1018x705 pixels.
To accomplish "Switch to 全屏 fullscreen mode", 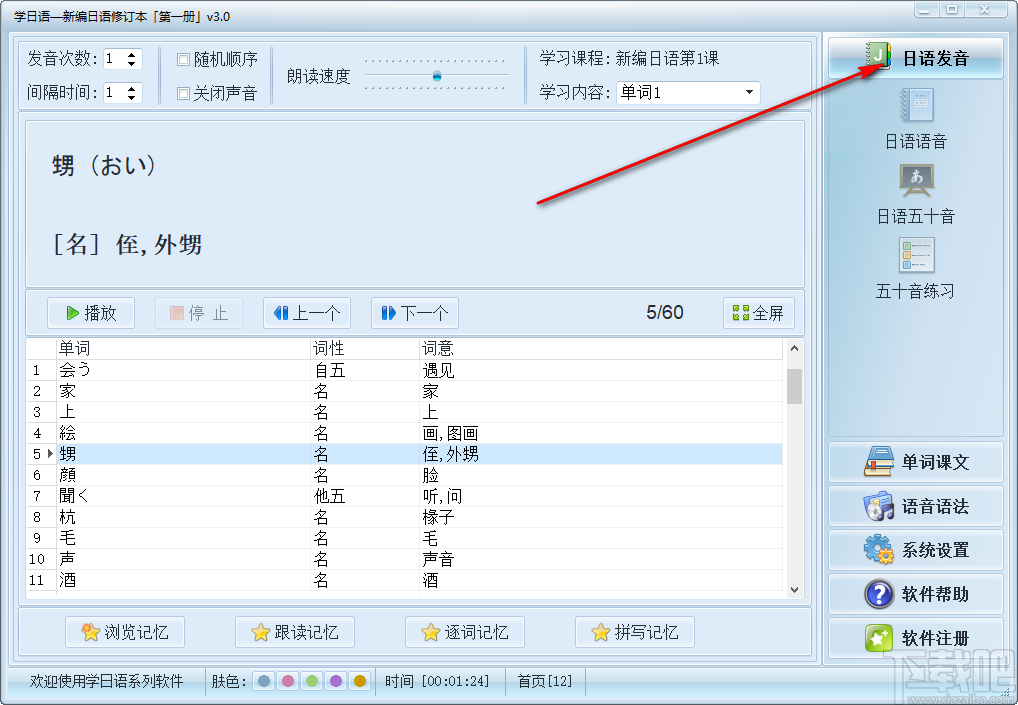I will (758, 314).
